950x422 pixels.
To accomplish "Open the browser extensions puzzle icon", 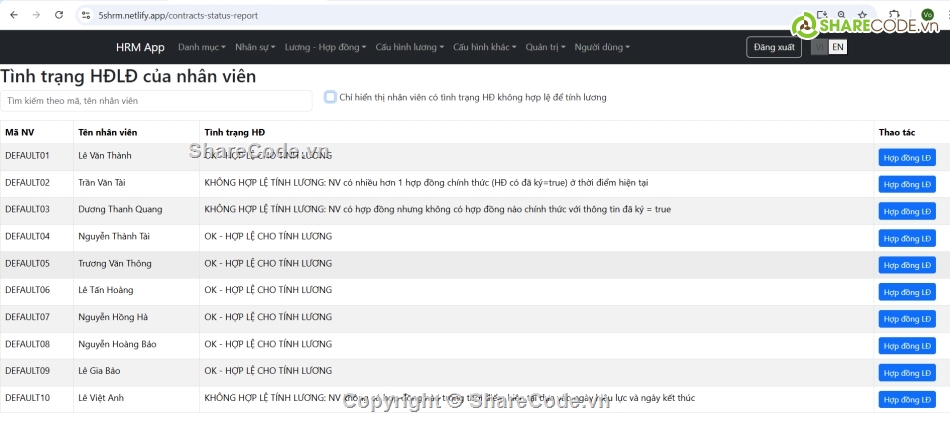I will 894,15.
